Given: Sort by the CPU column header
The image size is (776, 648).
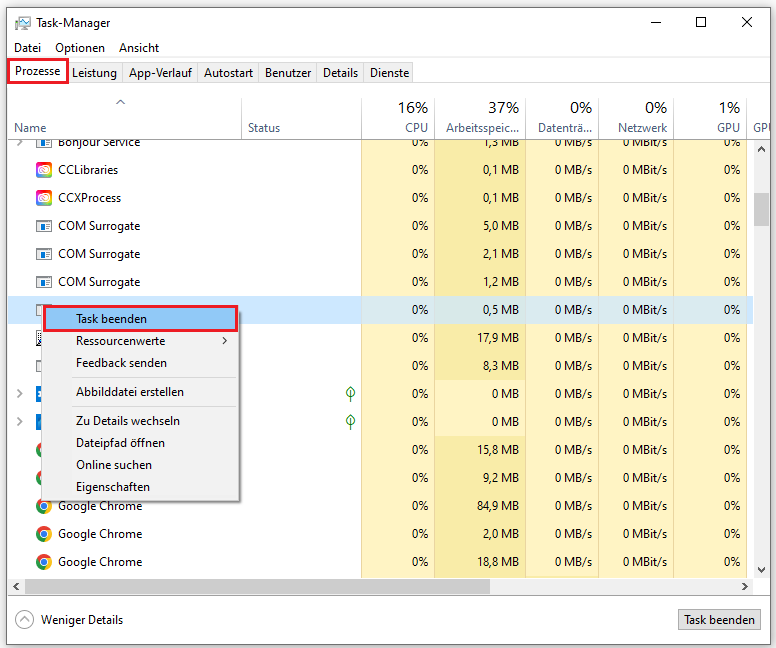Looking at the screenshot, I should click(398, 119).
